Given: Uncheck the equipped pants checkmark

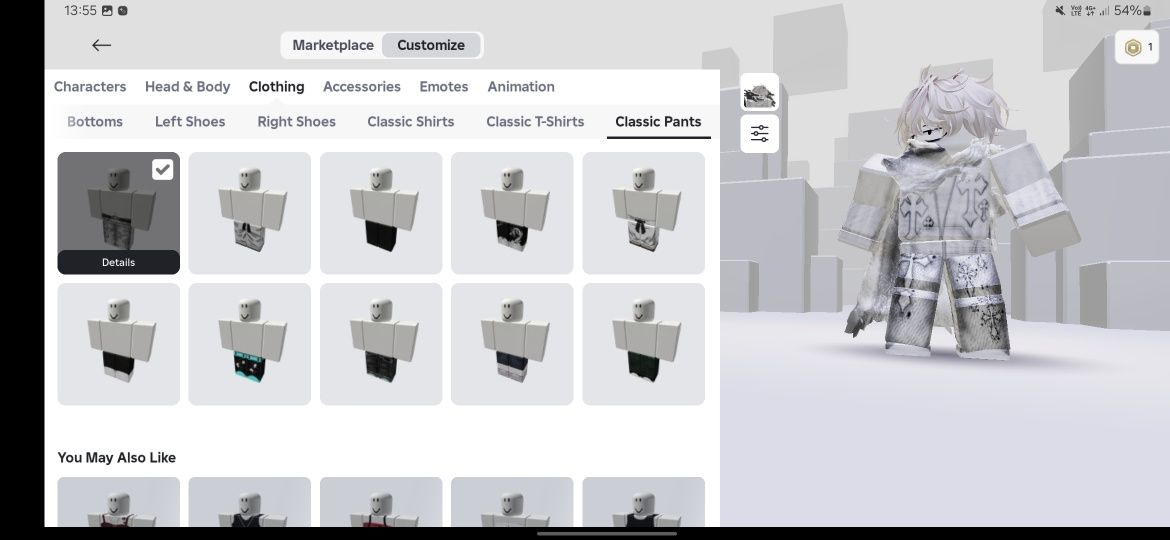Looking at the screenshot, I should pyautogui.click(x=163, y=169).
